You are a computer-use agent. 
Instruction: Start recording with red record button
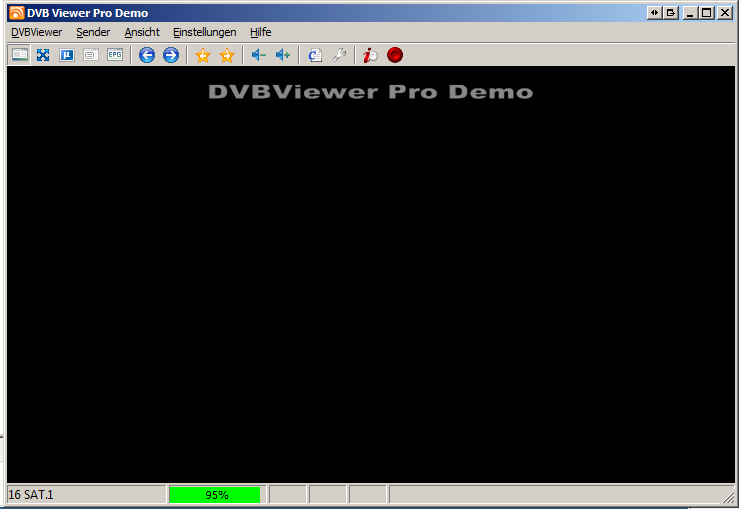coord(395,55)
